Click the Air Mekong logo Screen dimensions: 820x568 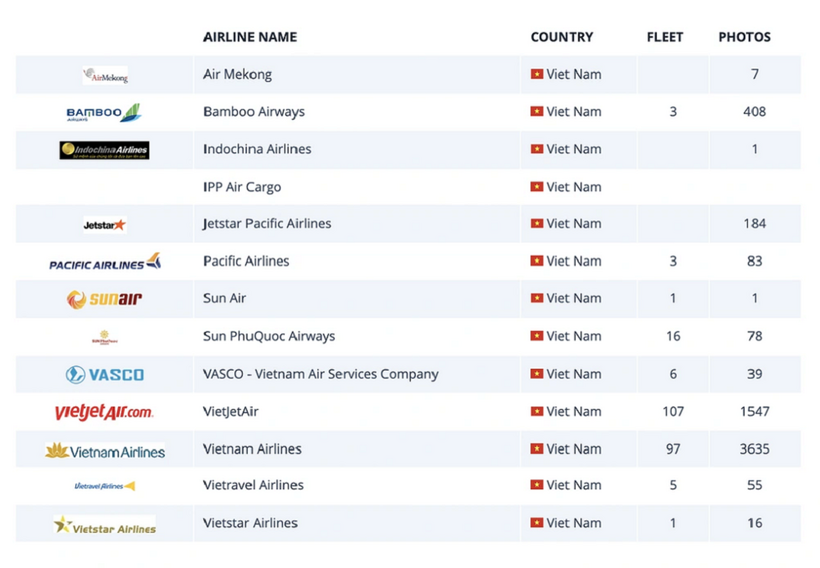[105, 75]
